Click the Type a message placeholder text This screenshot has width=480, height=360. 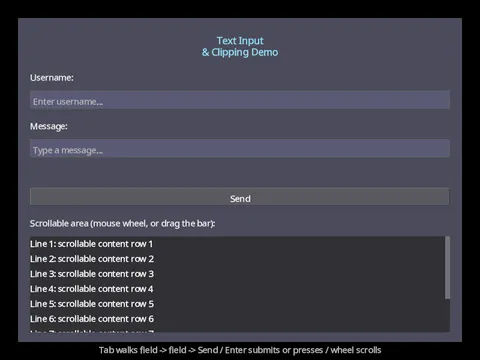point(68,150)
